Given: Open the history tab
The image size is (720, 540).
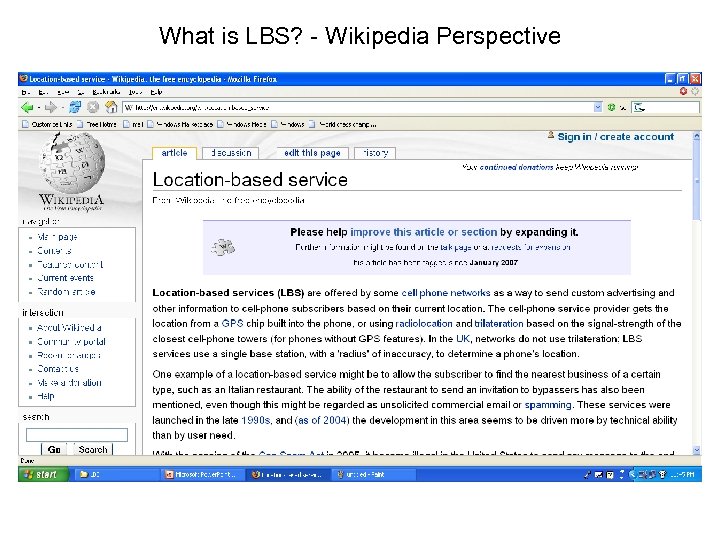Looking at the screenshot, I should (x=375, y=153).
